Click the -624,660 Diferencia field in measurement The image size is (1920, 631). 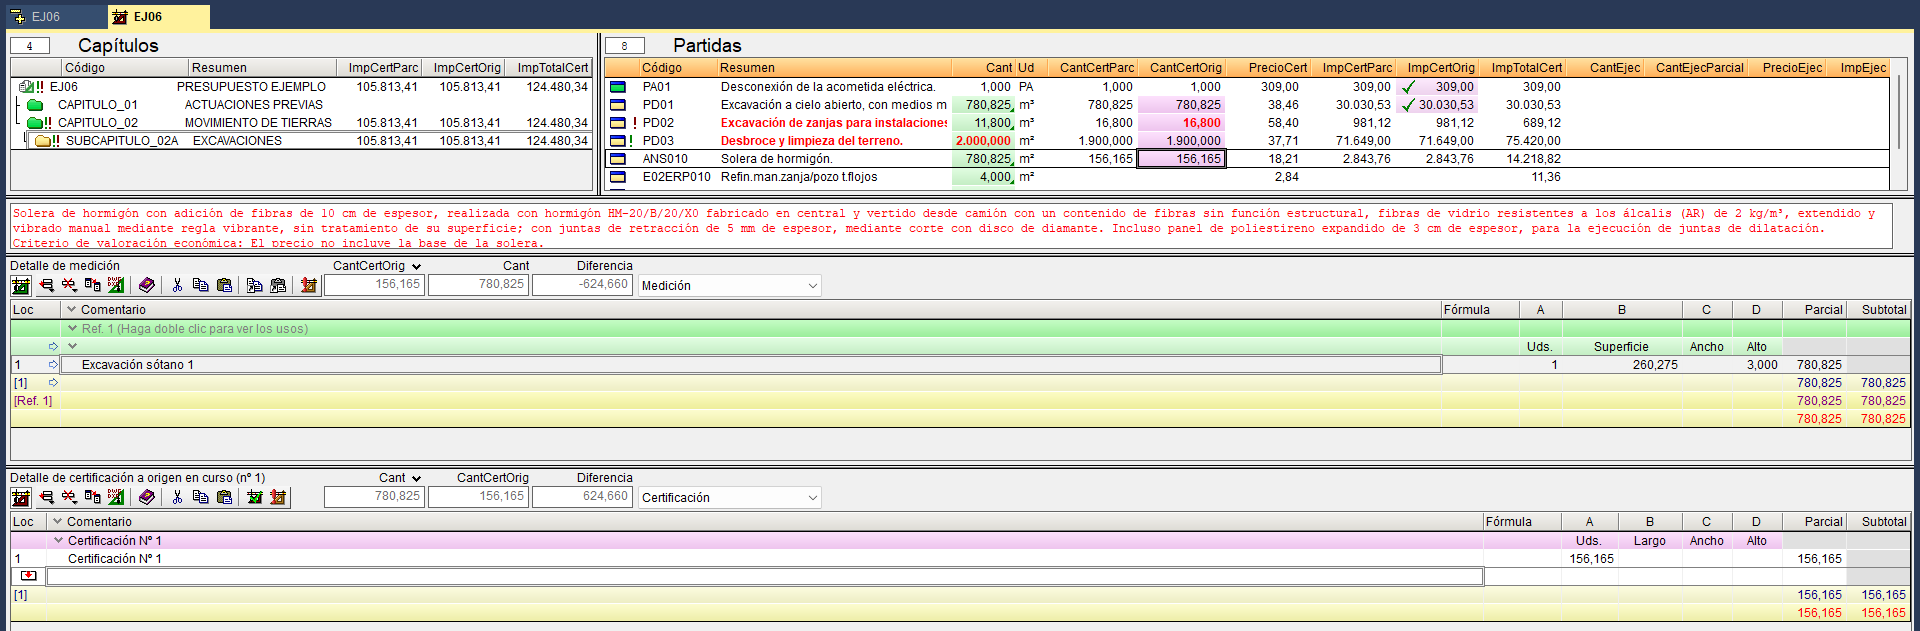pos(582,285)
